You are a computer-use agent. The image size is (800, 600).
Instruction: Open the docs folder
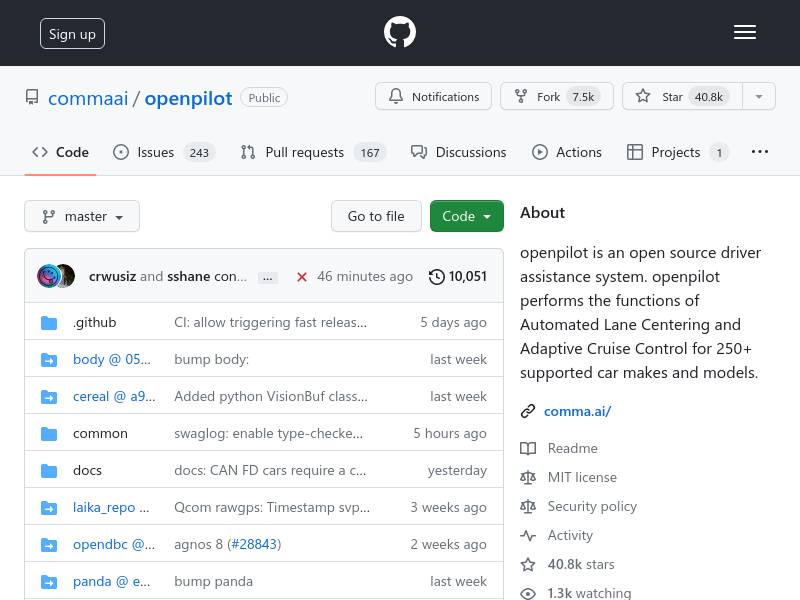pos(87,470)
